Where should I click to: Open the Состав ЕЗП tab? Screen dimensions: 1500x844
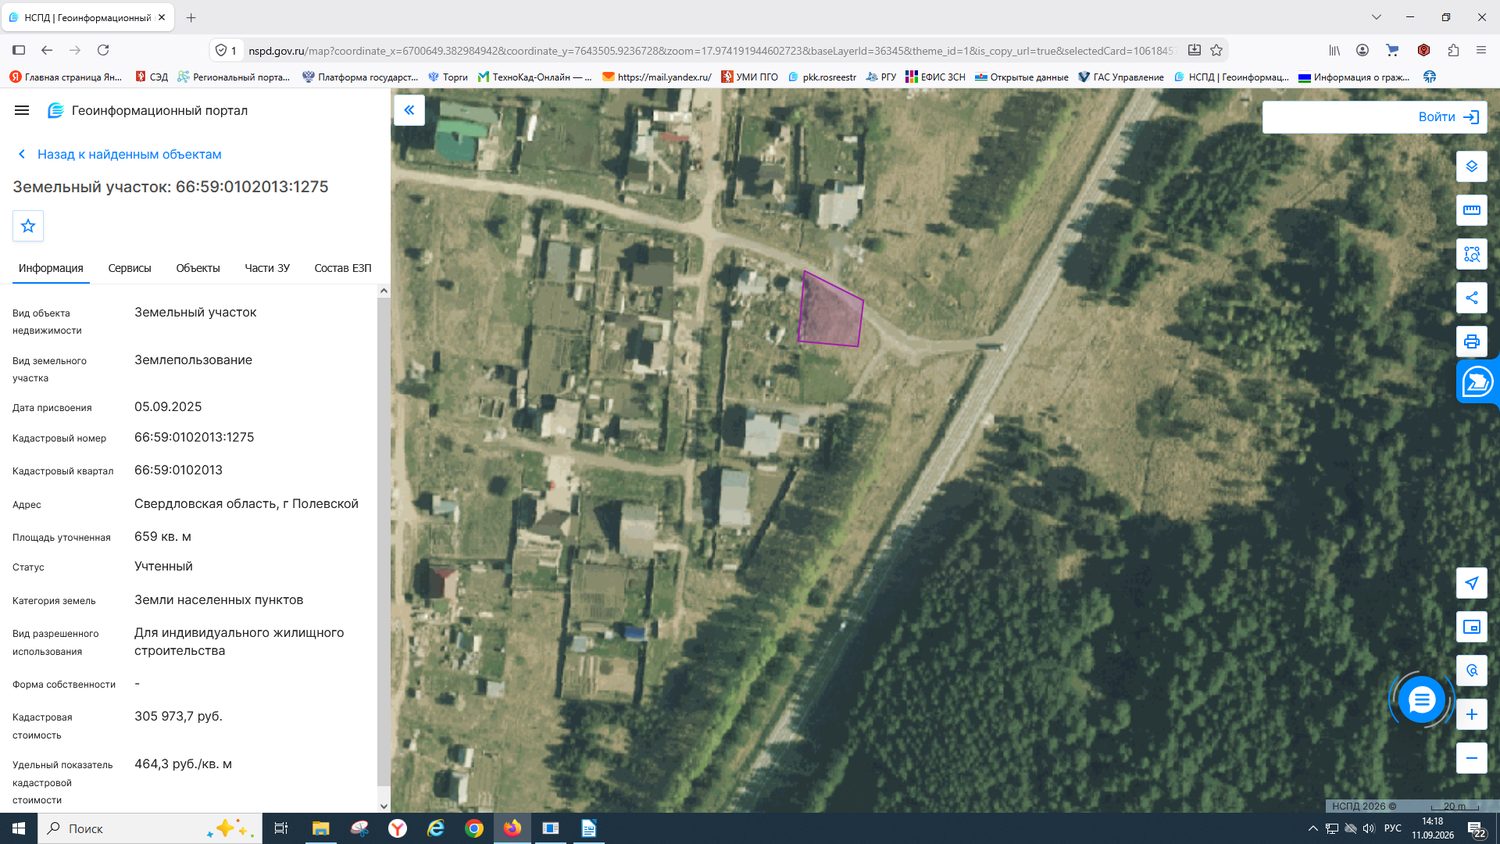click(x=343, y=268)
